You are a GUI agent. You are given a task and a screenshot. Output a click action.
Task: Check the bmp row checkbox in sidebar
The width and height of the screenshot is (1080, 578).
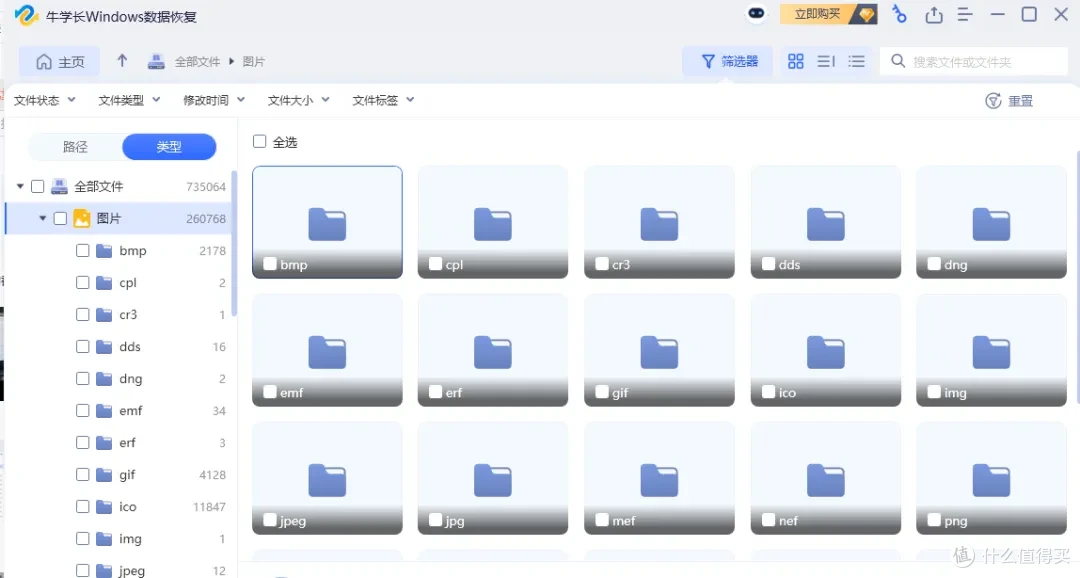83,250
